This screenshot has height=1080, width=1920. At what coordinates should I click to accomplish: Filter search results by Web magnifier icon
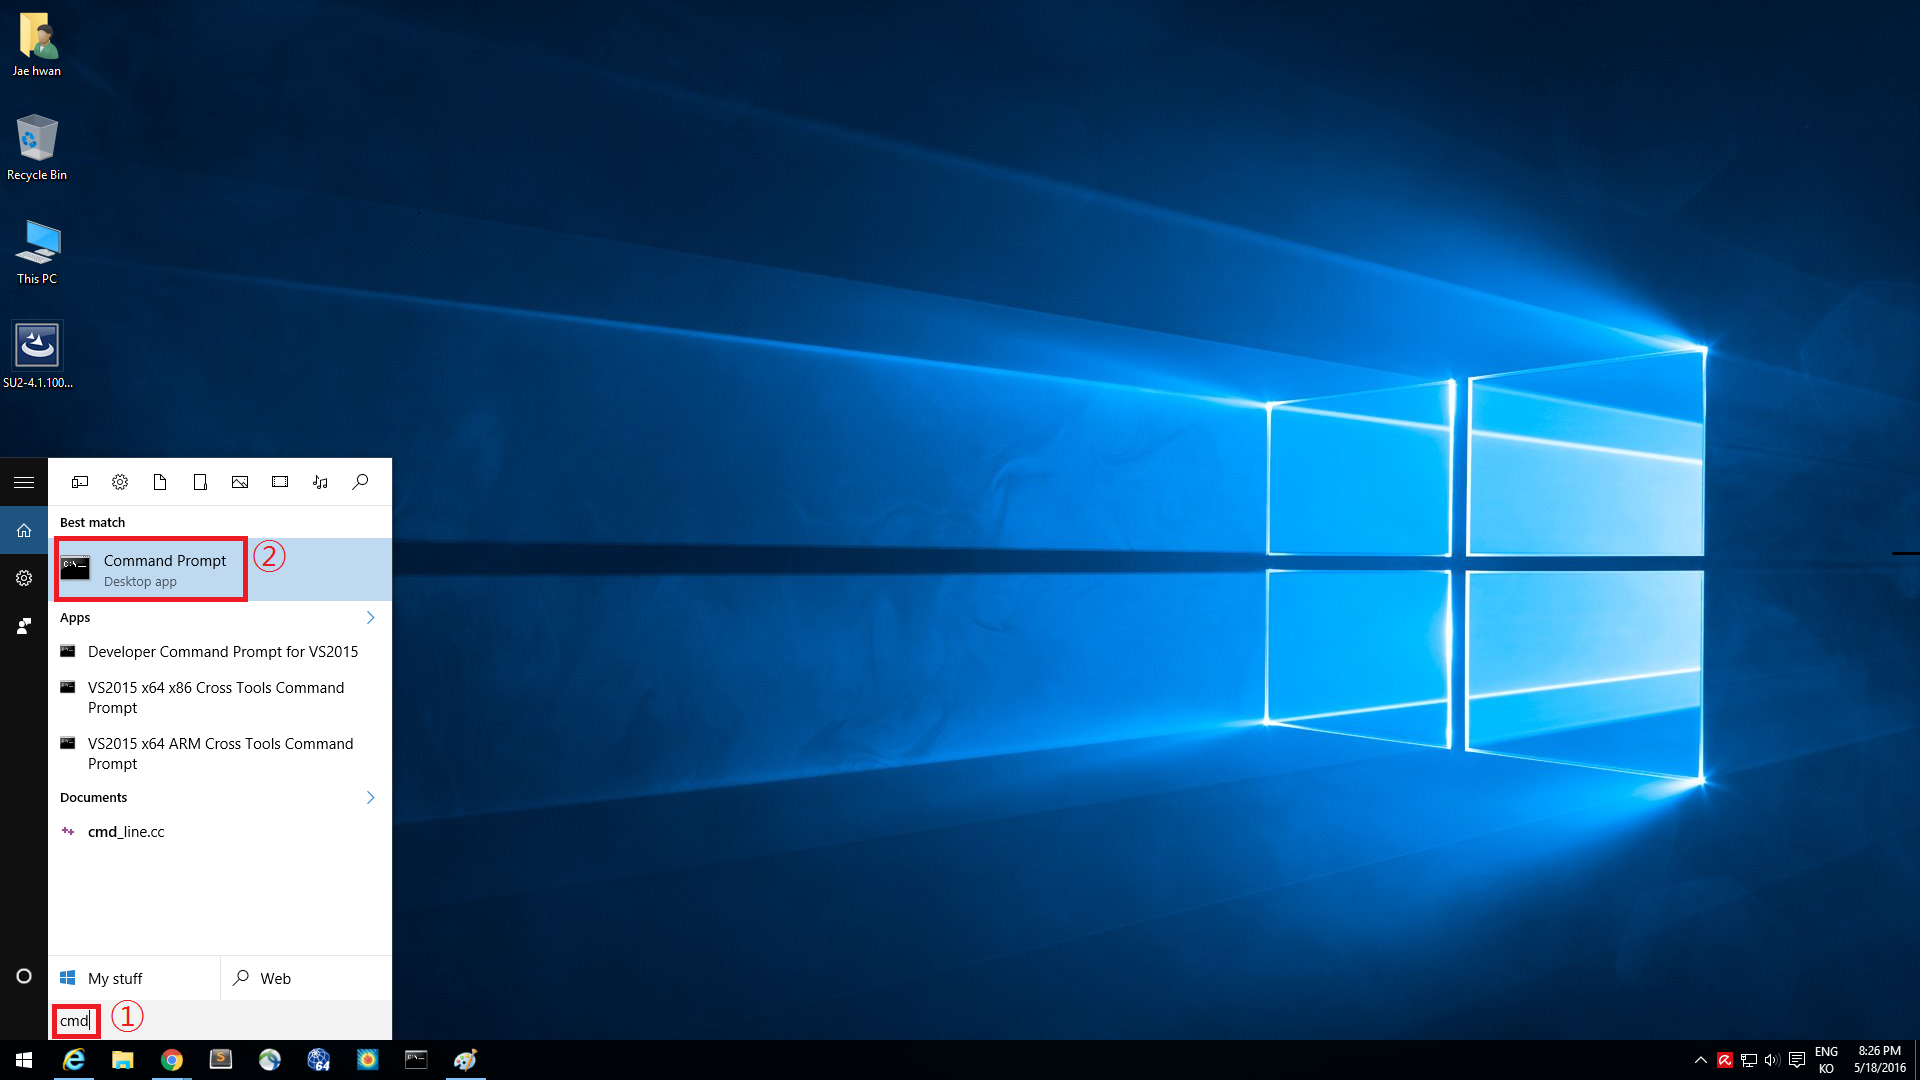pos(360,482)
